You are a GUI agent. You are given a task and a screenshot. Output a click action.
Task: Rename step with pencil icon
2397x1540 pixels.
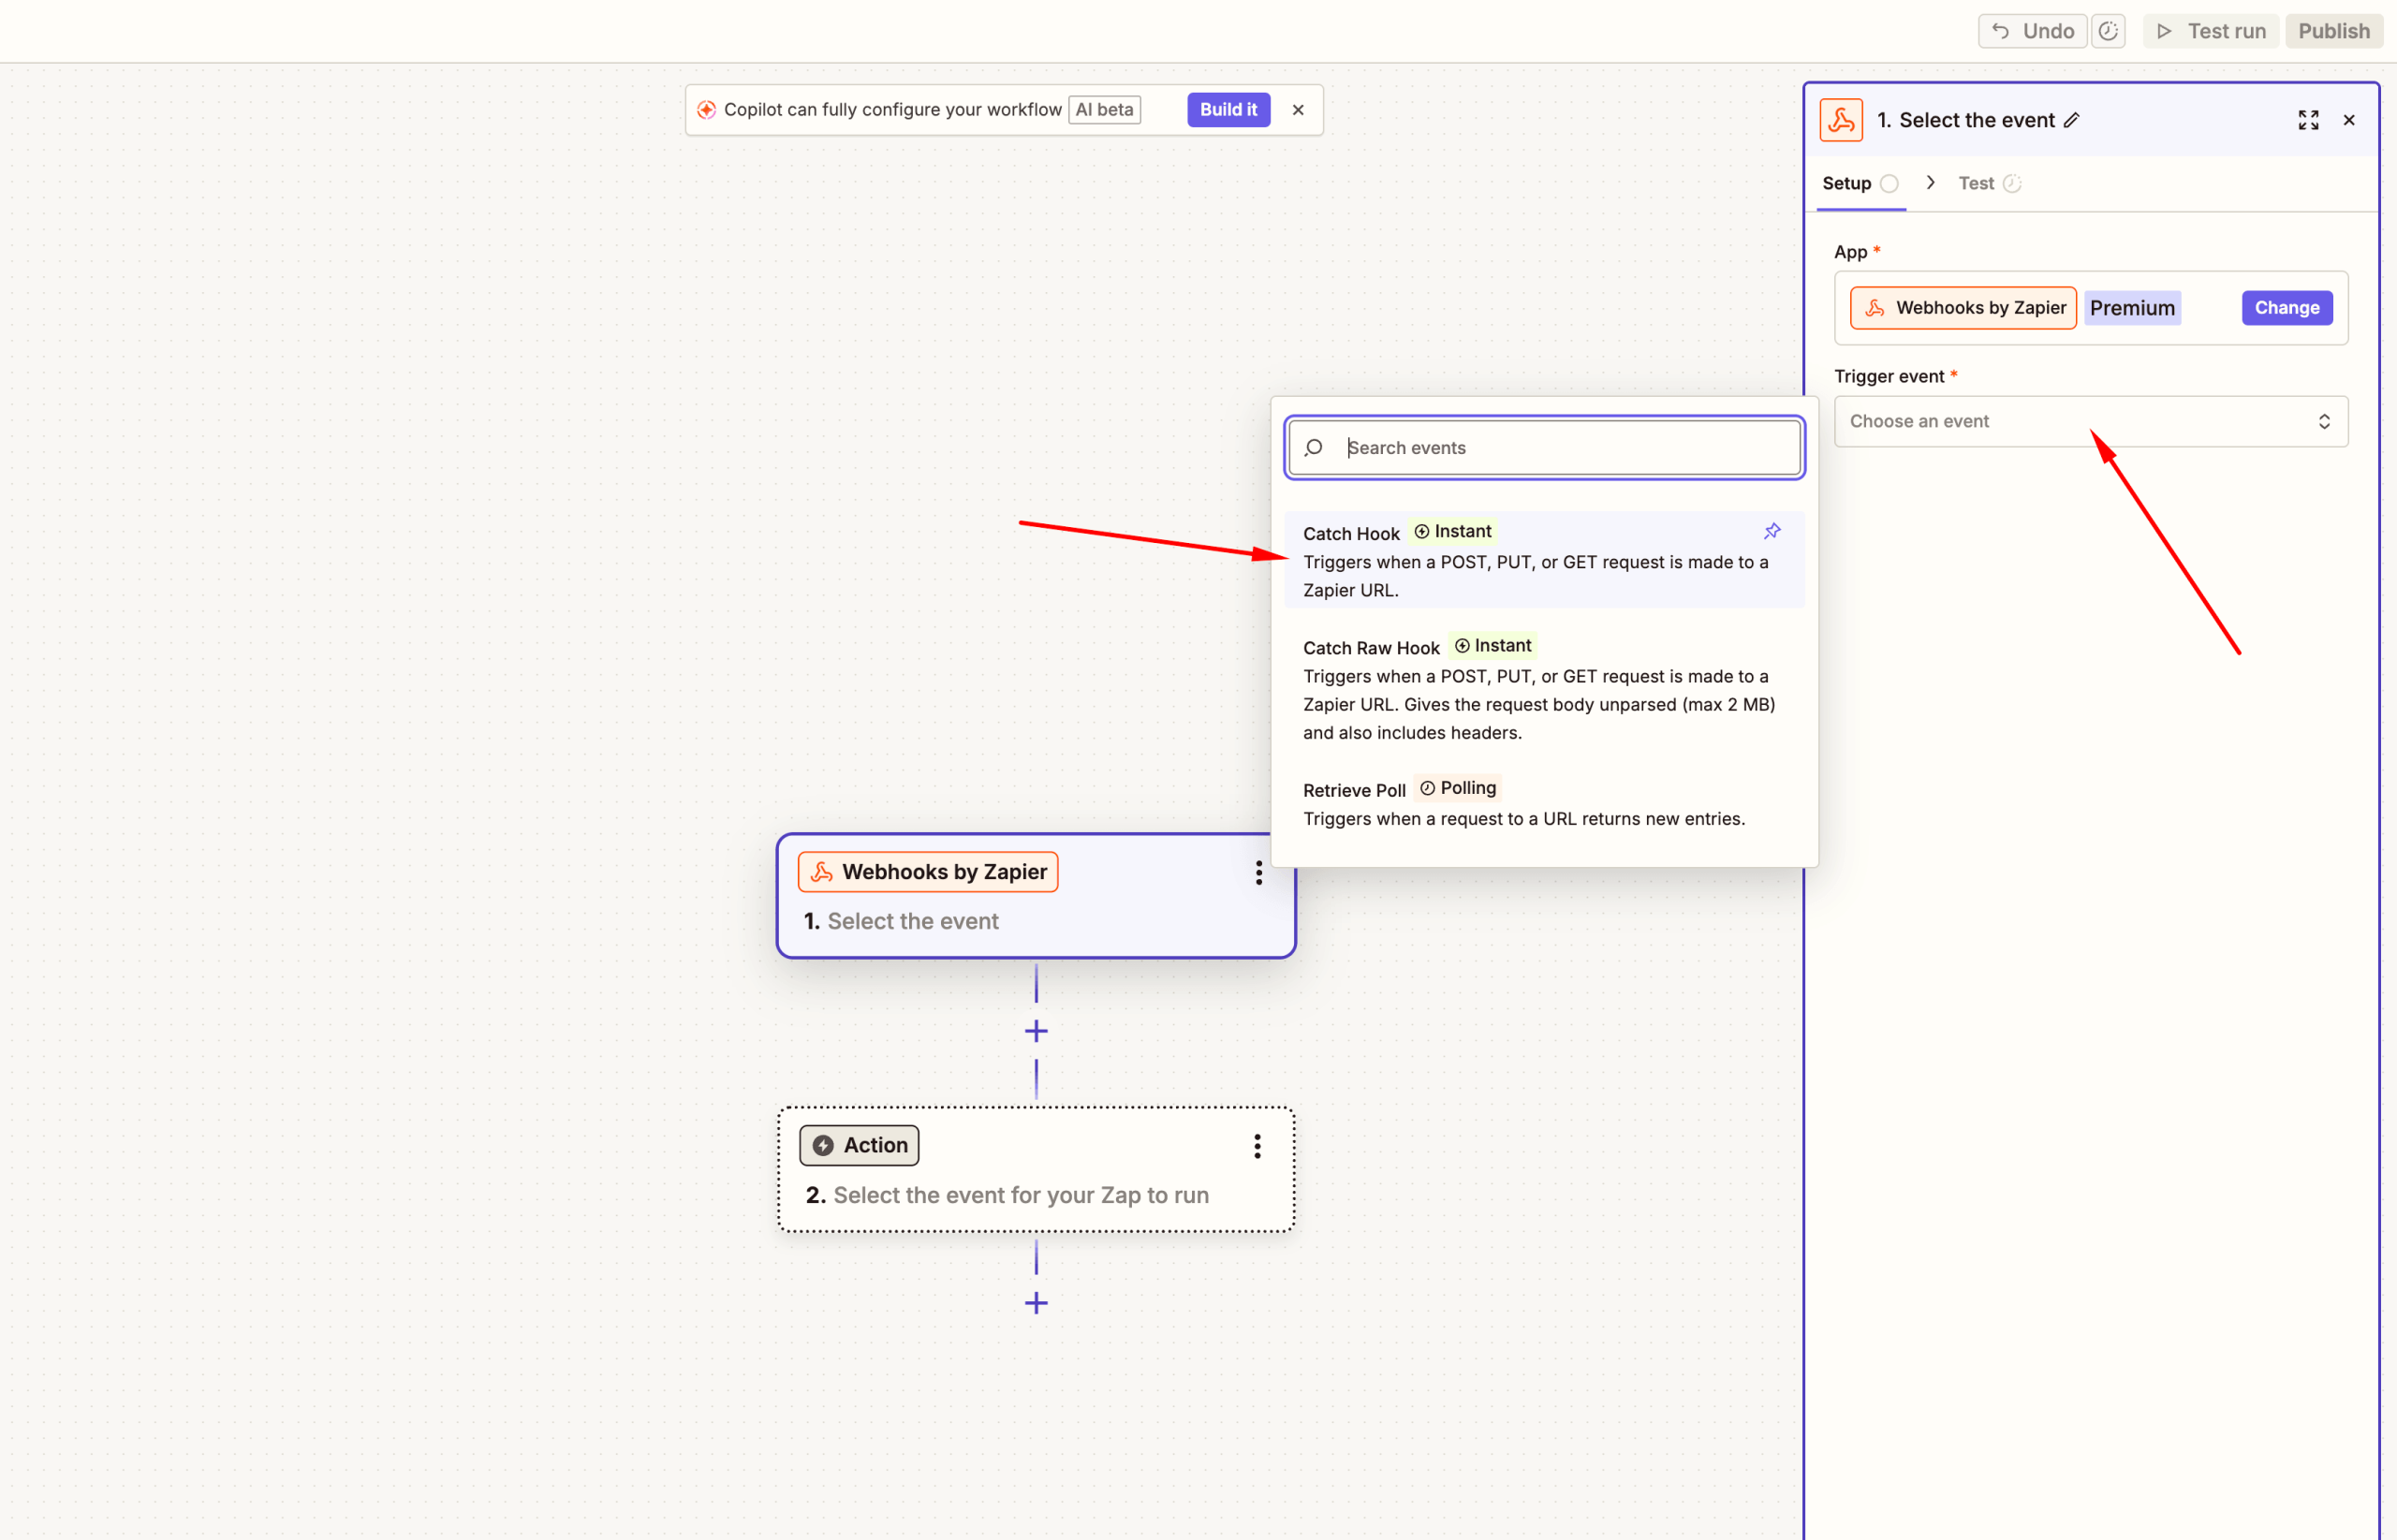click(2071, 120)
